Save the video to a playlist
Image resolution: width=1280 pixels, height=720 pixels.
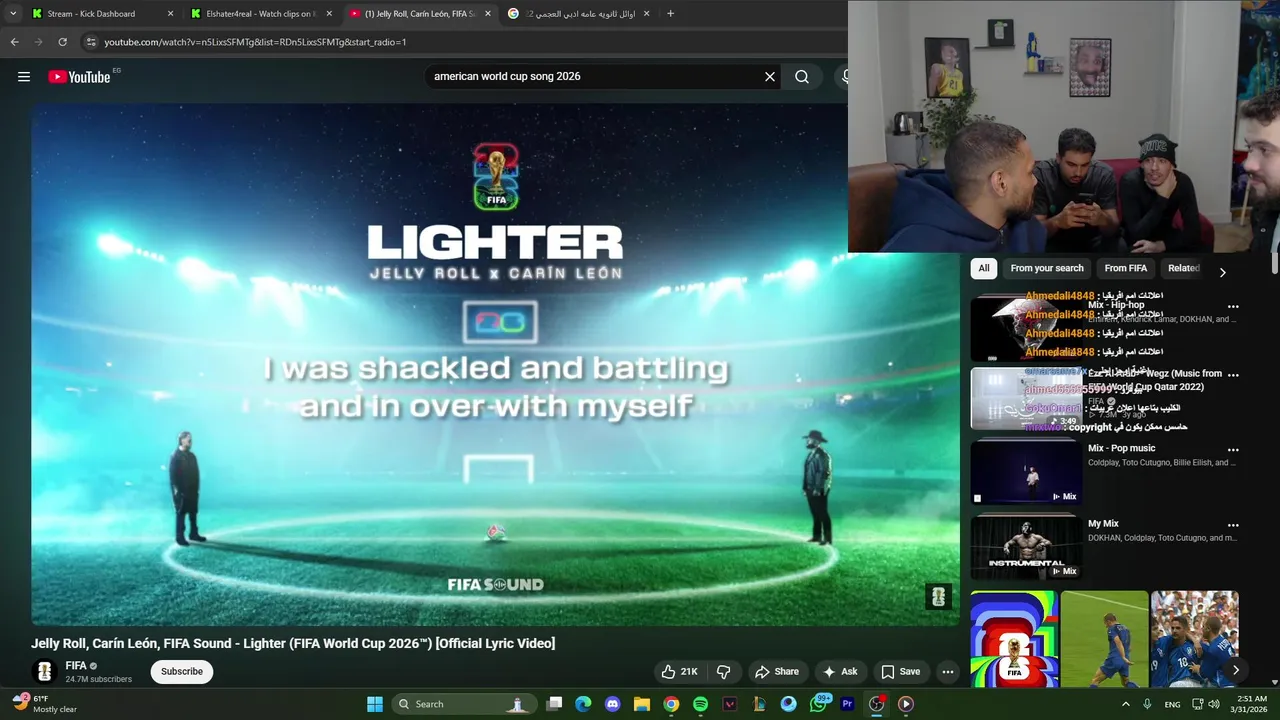pos(900,672)
